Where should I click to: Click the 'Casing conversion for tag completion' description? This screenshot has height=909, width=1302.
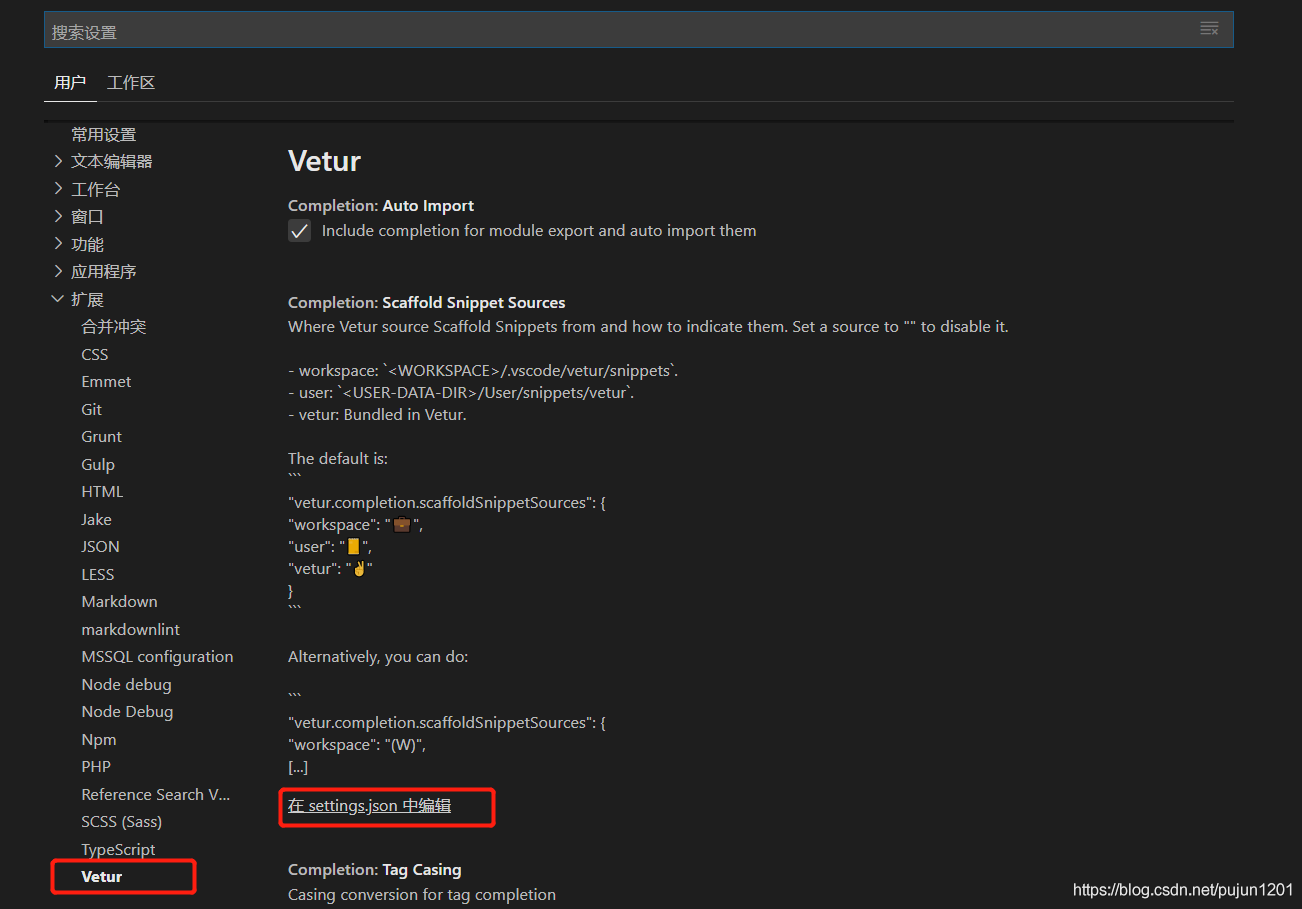[x=422, y=895]
